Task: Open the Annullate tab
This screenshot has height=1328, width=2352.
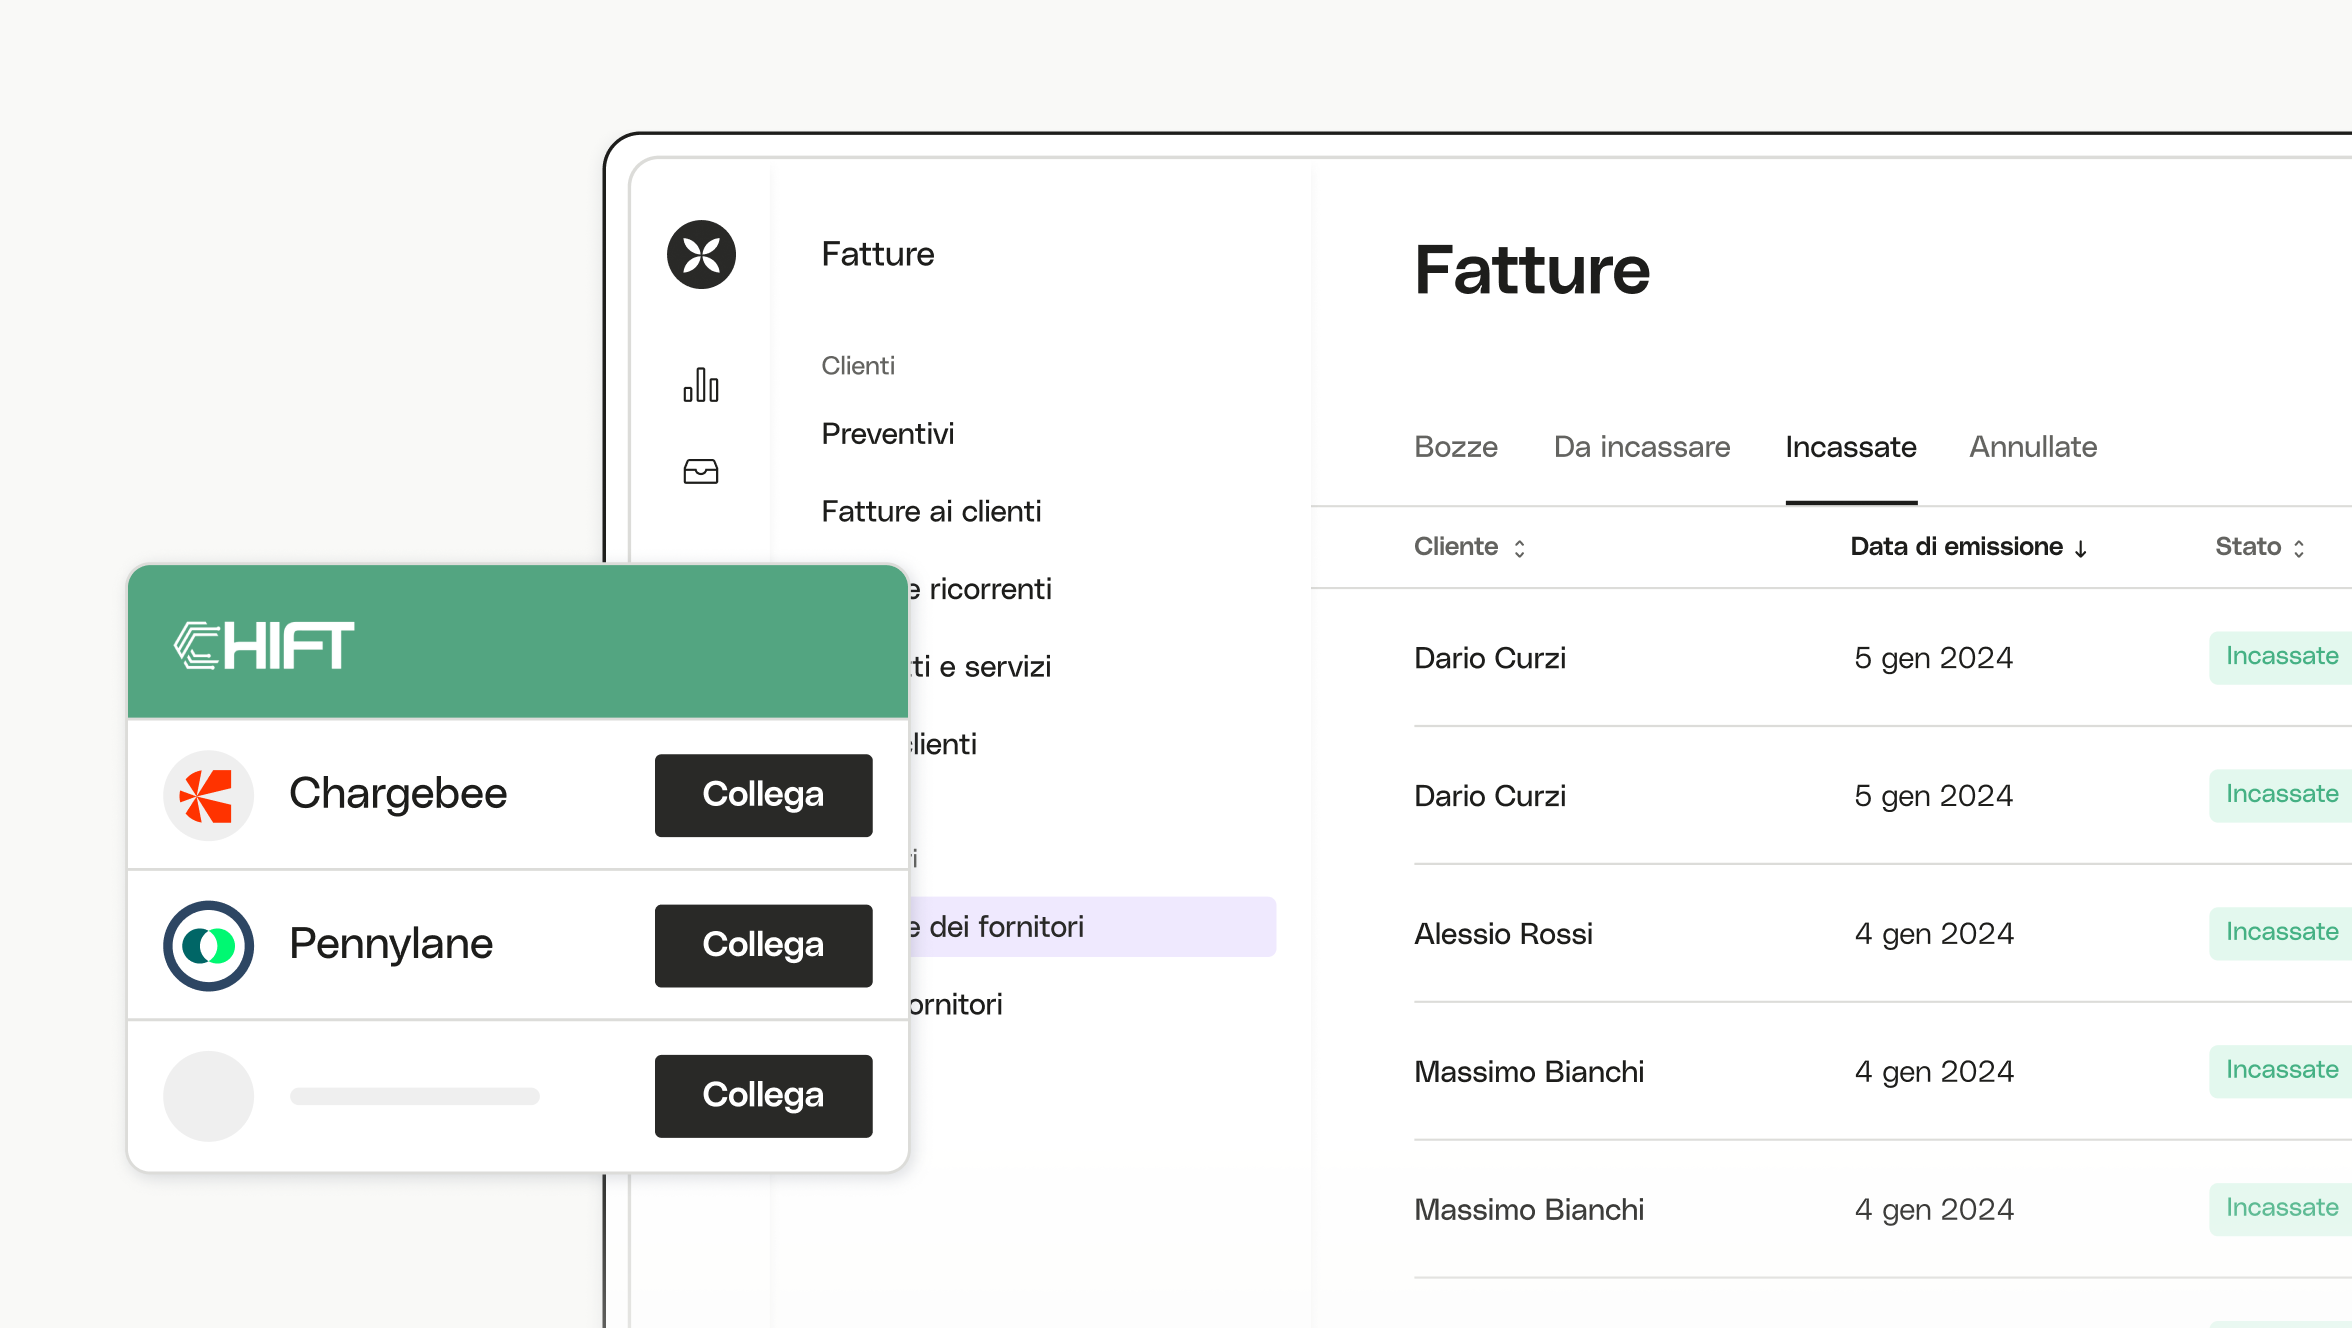Action: click(2033, 447)
